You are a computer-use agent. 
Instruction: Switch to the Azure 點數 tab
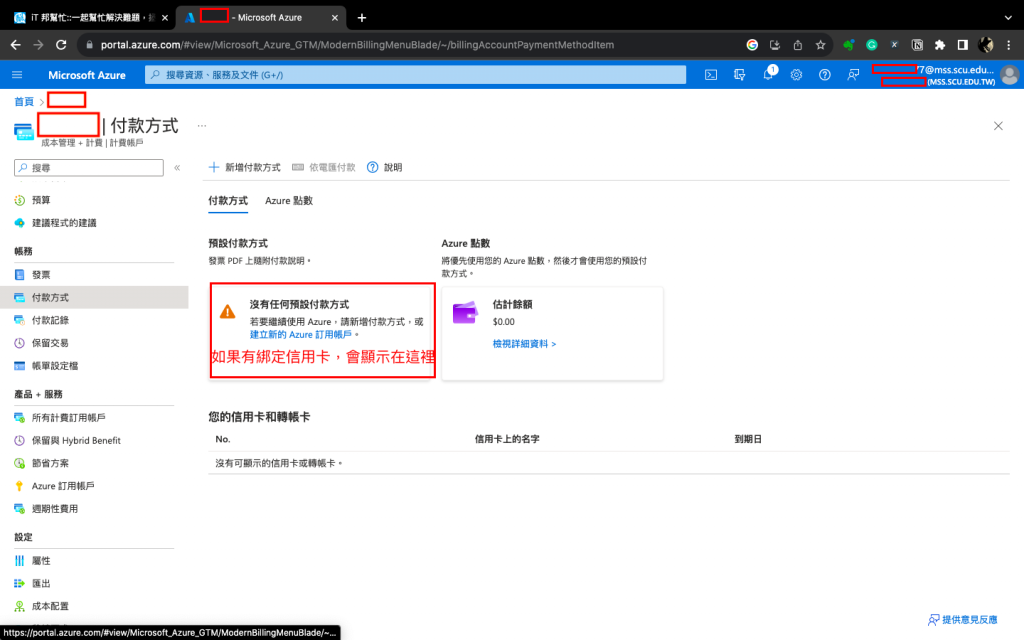(289, 200)
